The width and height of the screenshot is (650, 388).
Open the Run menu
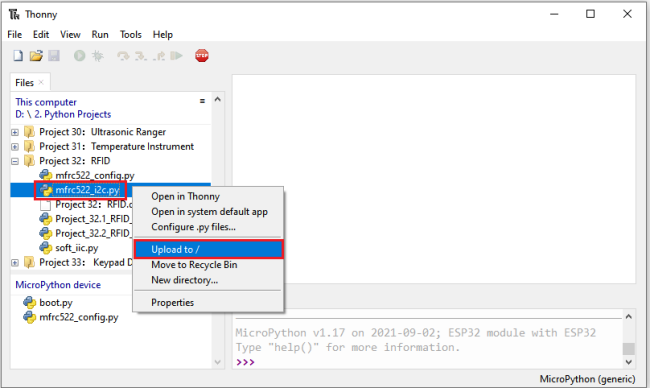(x=100, y=34)
